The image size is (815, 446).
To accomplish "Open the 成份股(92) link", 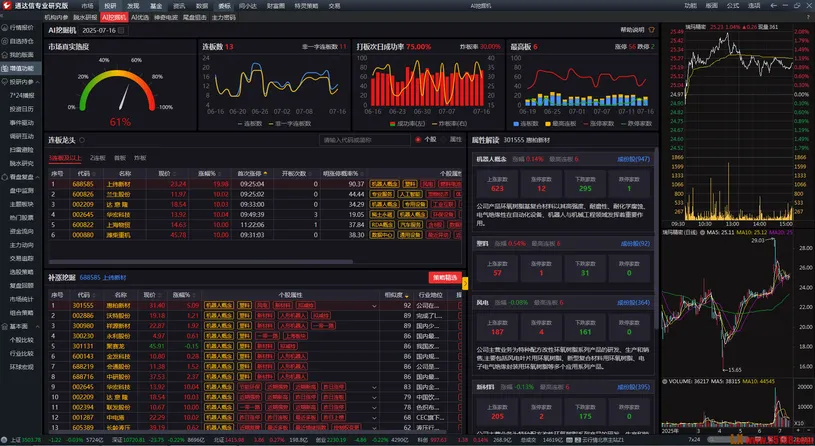I will coord(635,243).
